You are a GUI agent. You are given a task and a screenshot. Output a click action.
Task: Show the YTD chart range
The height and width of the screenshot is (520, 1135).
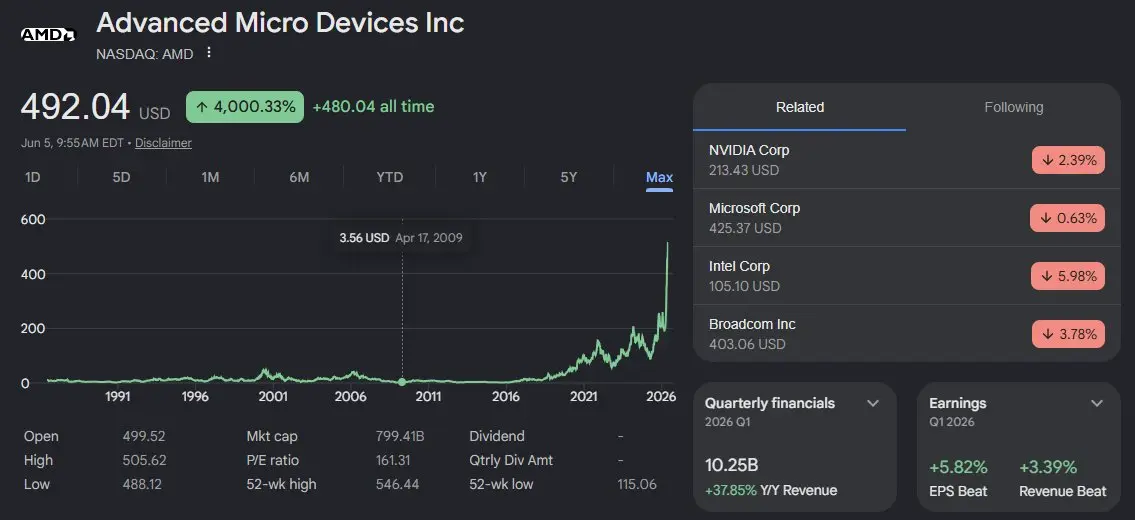(x=389, y=177)
